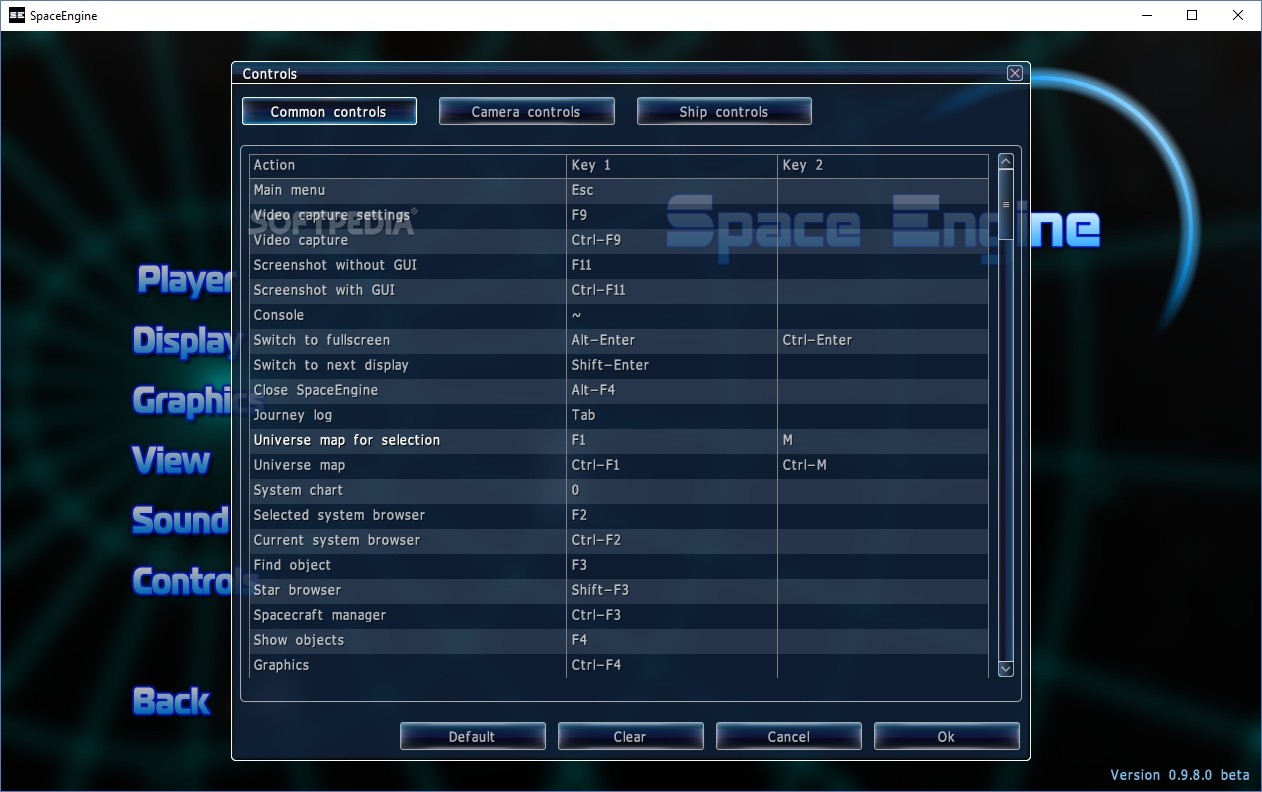Click Action column header
1262x792 pixels.
[x=407, y=165]
